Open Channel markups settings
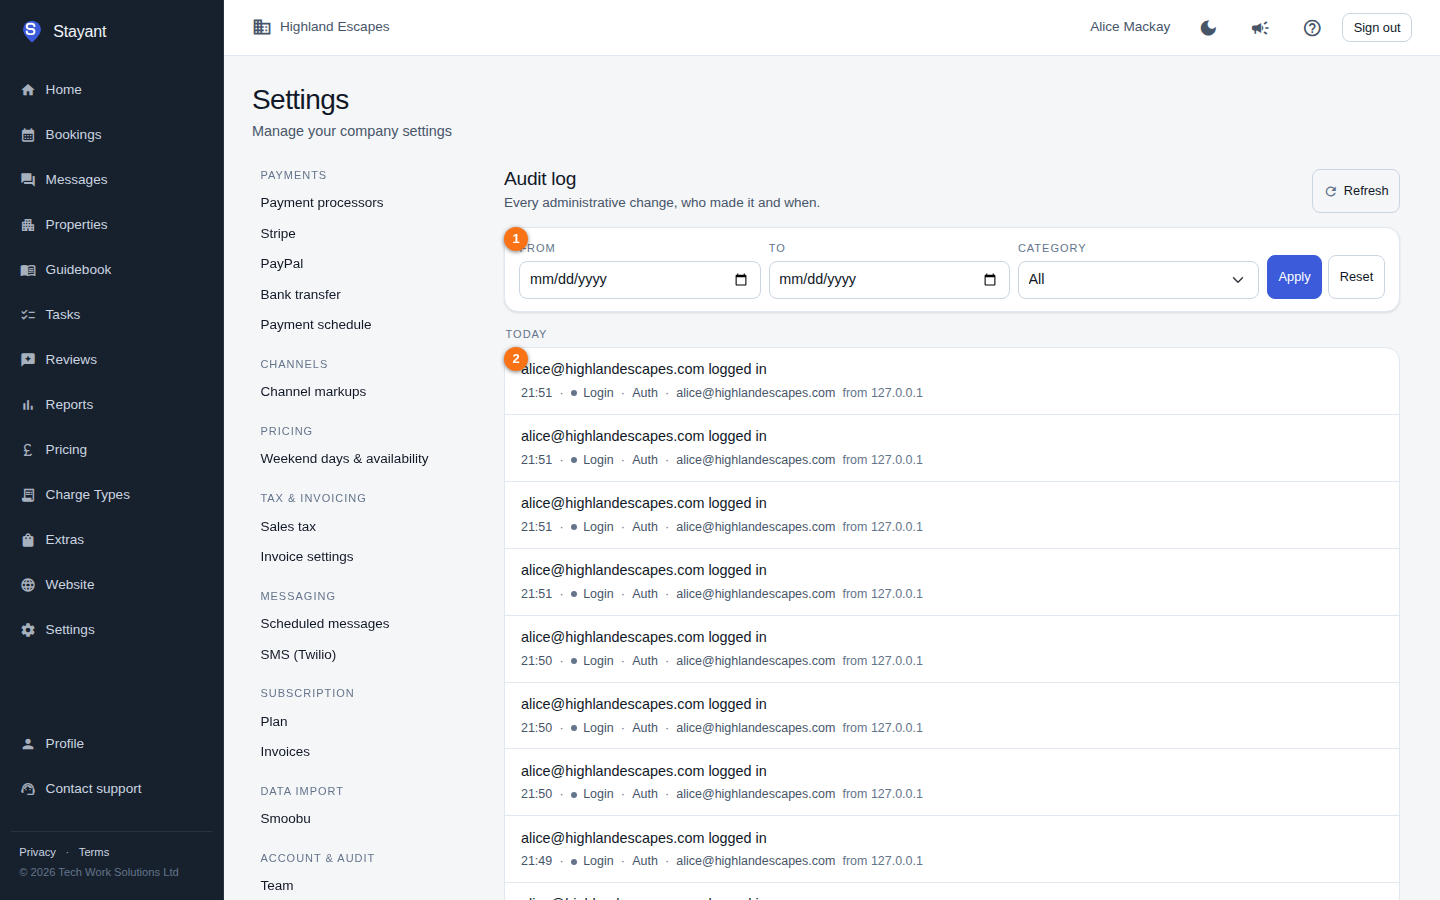This screenshot has height=900, width=1440. [313, 392]
